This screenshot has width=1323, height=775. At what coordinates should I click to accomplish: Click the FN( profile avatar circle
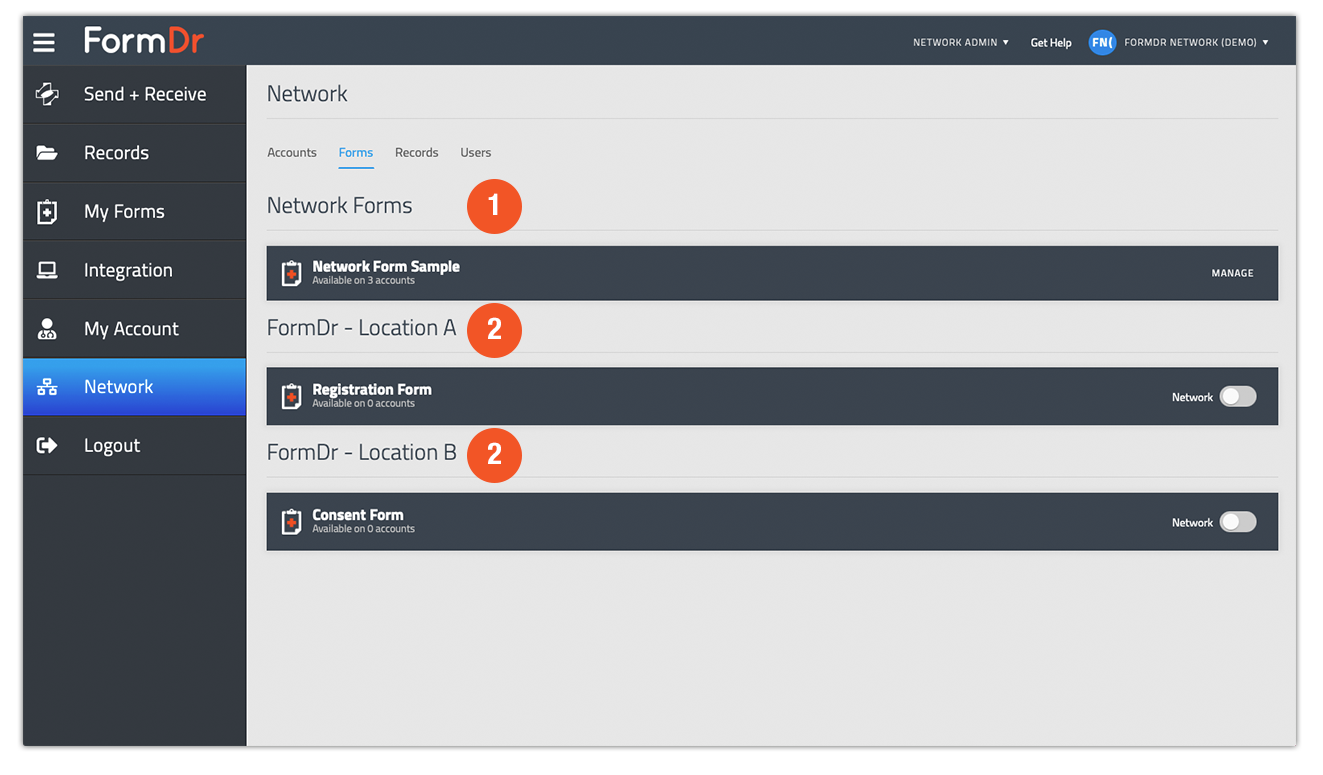(x=1102, y=42)
